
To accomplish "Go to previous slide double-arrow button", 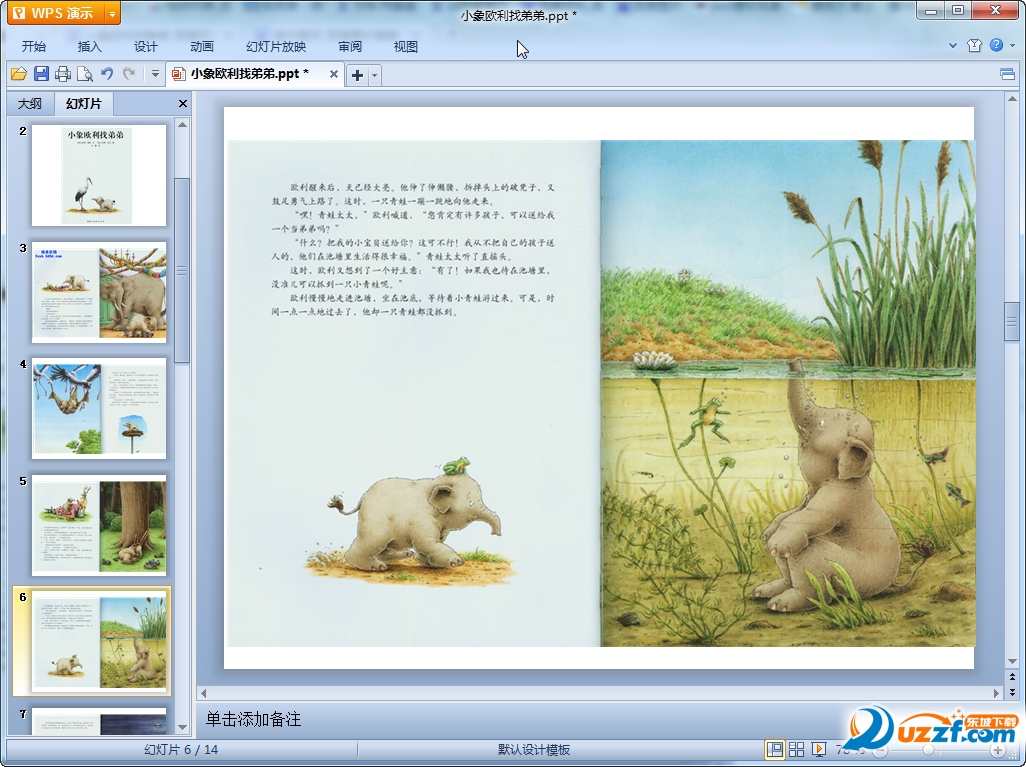I will [1012, 677].
